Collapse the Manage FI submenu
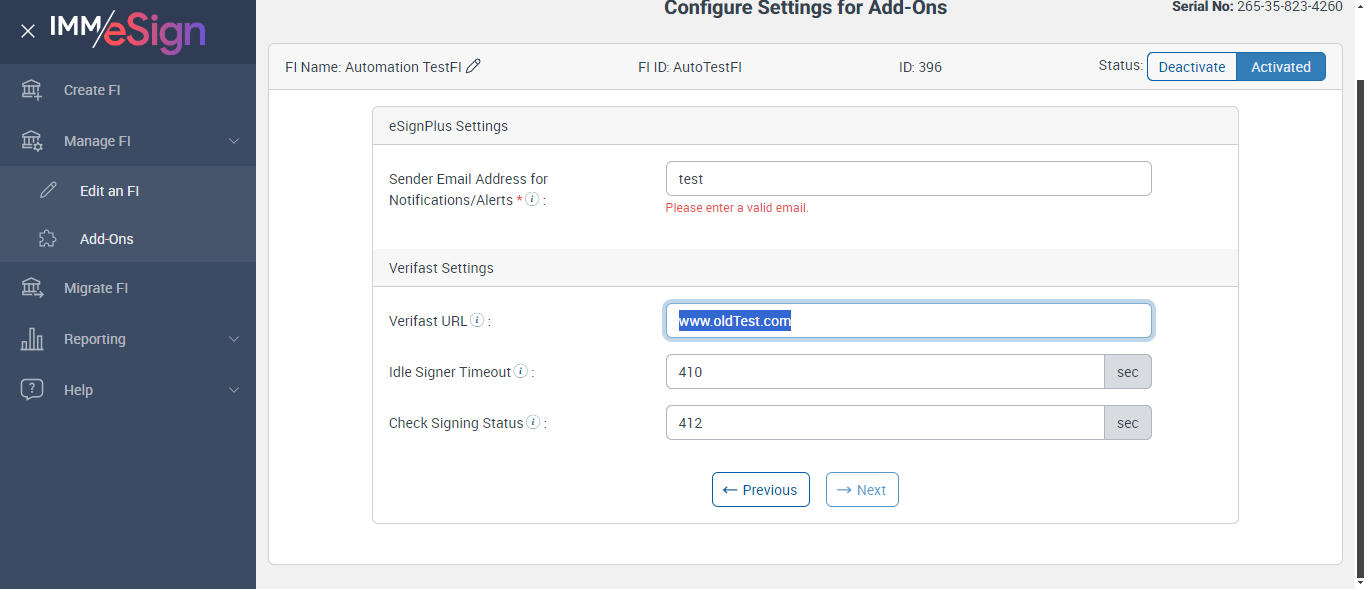The width and height of the screenshot is (1366, 589). click(234, 141)
